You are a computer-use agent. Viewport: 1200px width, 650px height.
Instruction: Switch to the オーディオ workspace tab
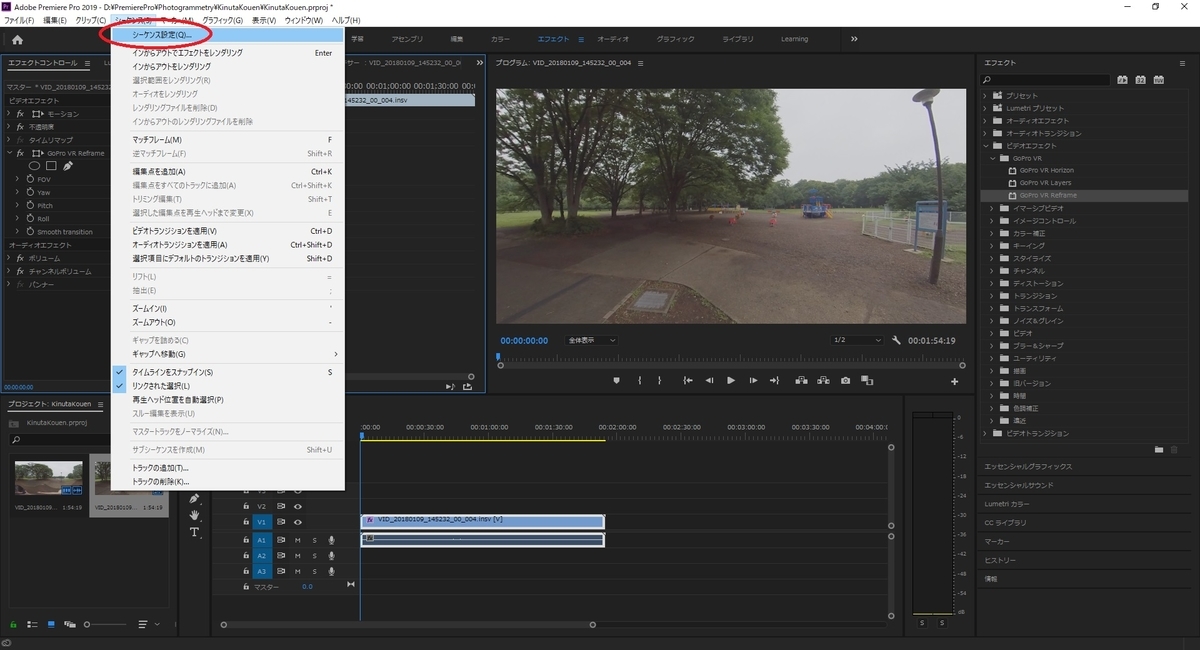pos(613,39)
